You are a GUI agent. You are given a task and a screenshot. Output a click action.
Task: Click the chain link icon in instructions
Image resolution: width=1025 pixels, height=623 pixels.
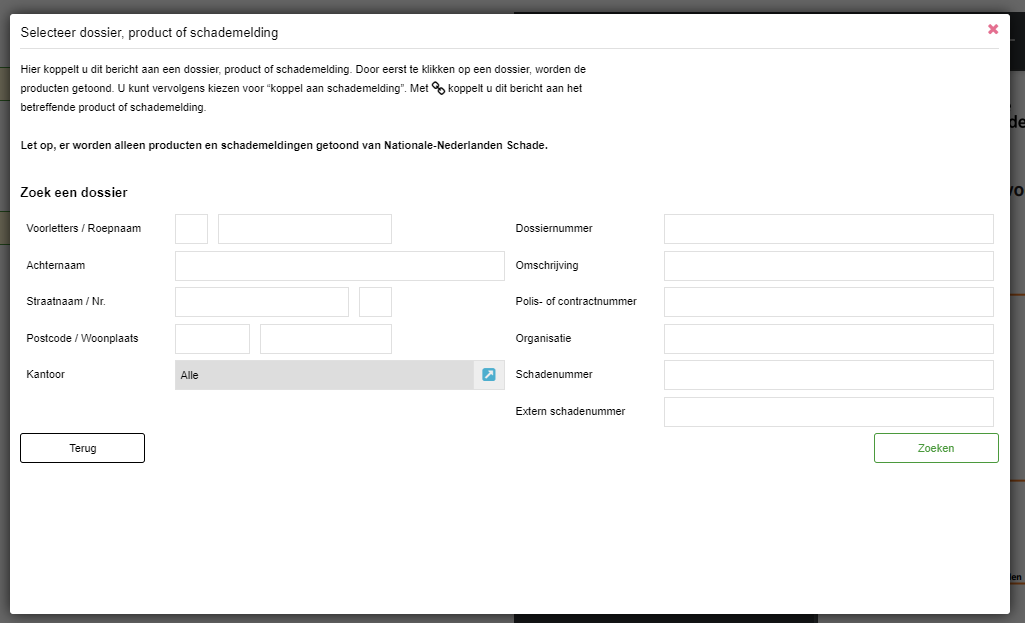click(x=438, y=88)
